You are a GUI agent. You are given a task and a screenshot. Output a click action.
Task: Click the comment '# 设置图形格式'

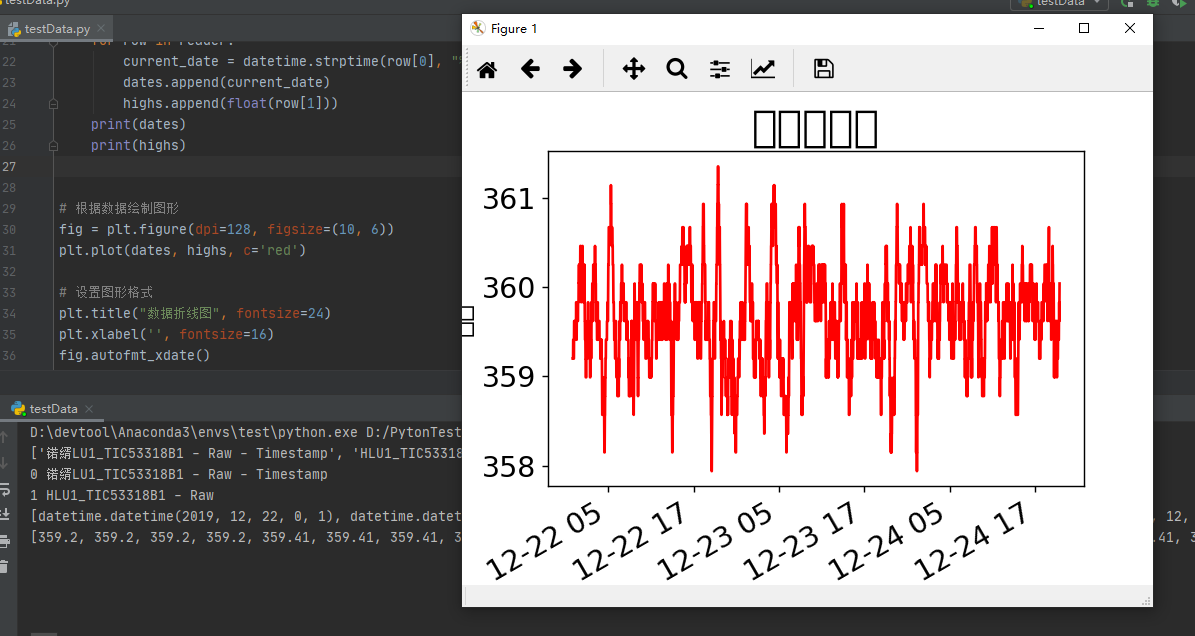point(106,292)
